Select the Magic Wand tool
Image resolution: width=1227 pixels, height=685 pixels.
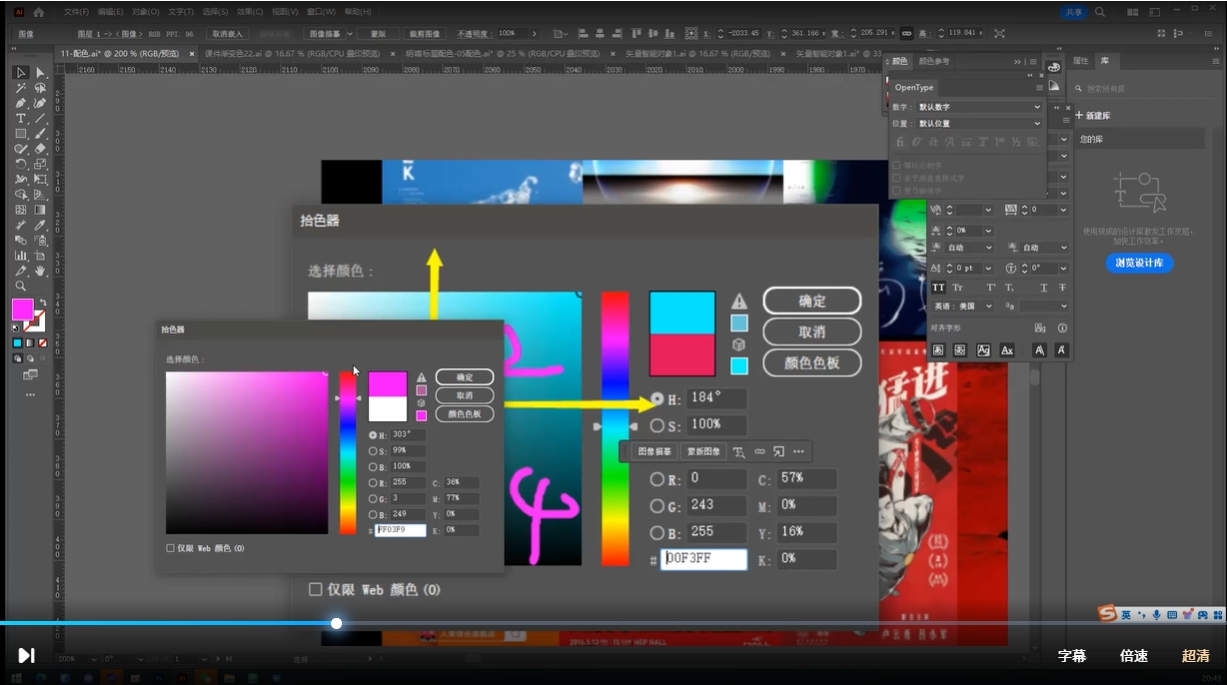tap(21, 88)
